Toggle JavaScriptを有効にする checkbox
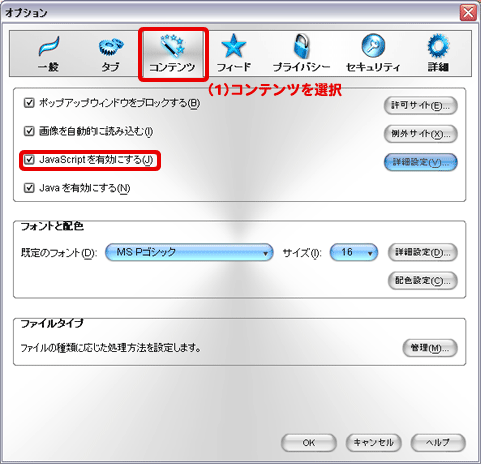481x464 pixels. 29,160
